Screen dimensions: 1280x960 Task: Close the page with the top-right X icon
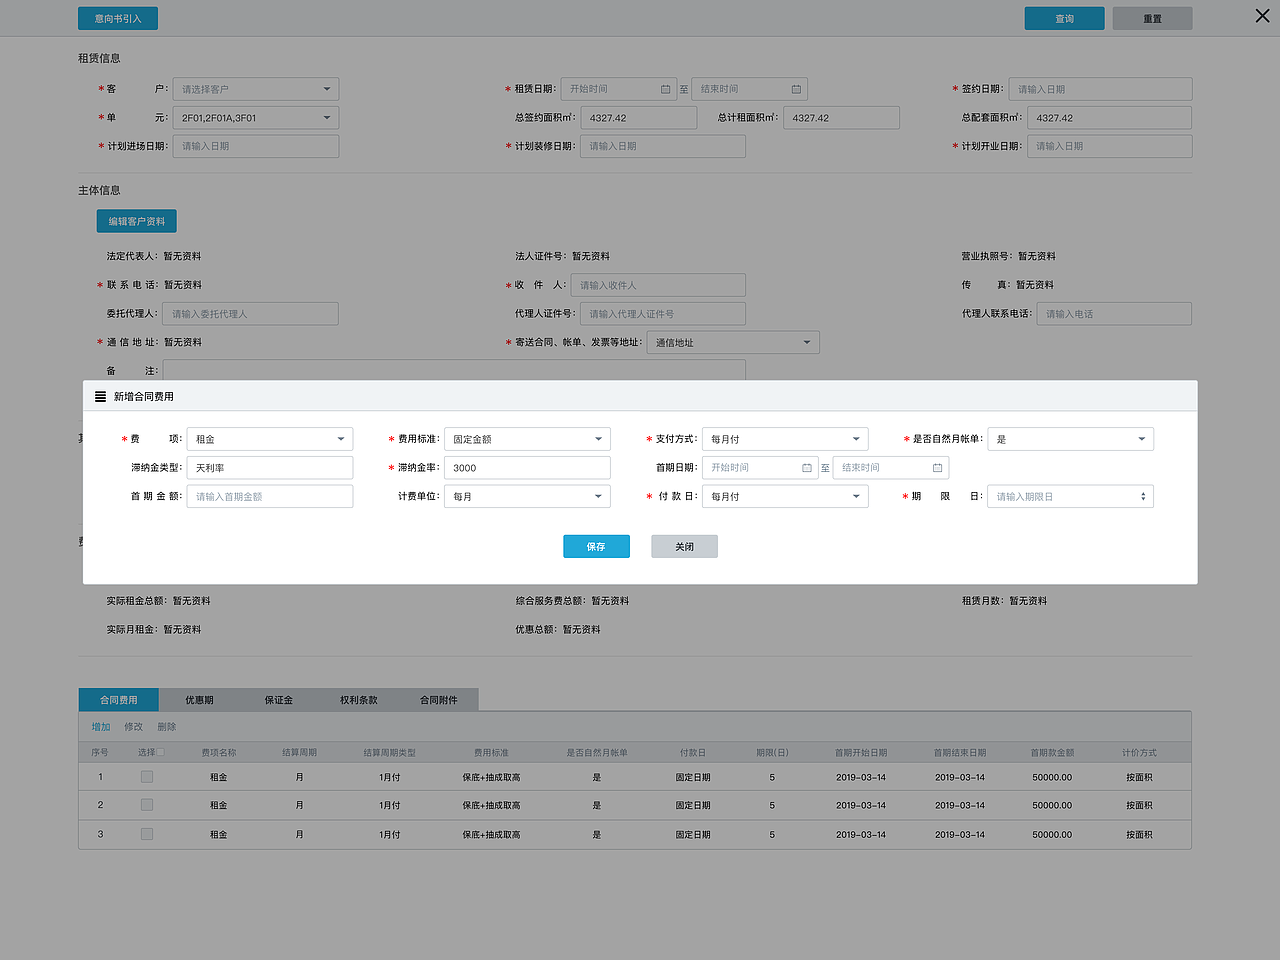coord(1262,16)
